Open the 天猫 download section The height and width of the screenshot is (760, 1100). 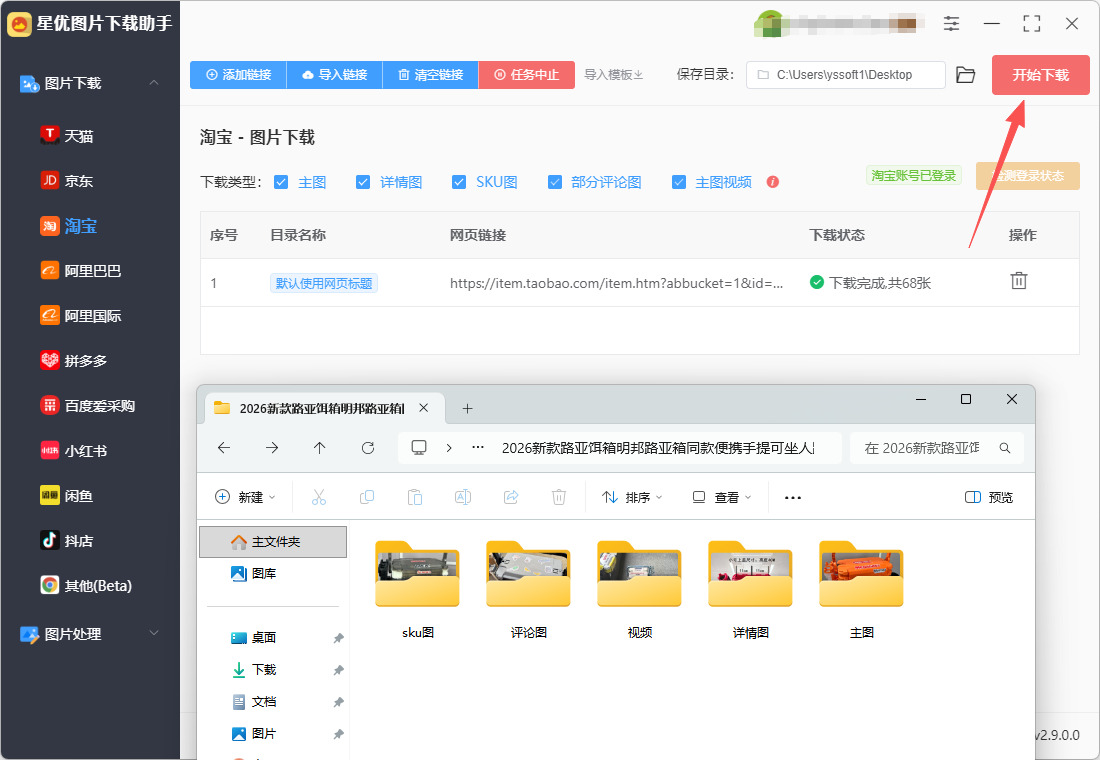coord(67,135)
